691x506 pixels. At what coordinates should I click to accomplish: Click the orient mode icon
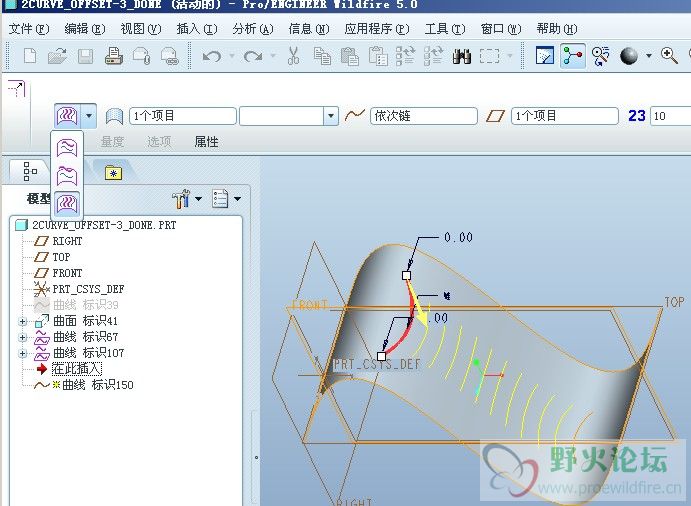pos(600,56)
